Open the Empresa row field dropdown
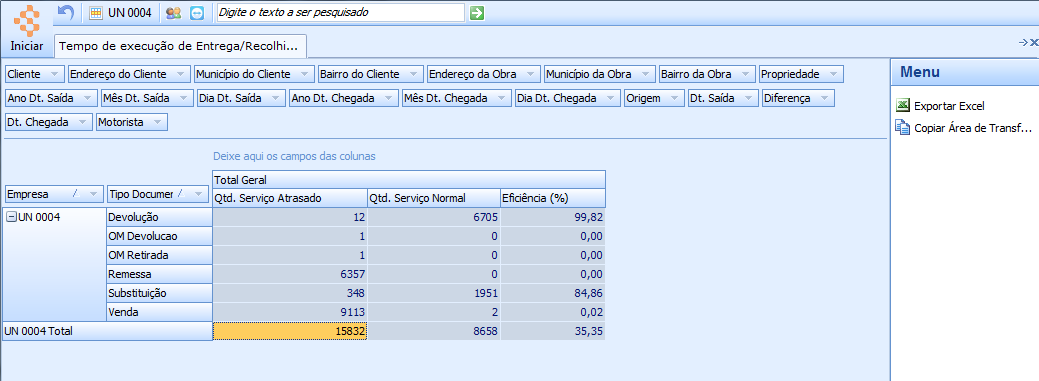This screenshot has width=1039, height=381. pyautogui.click(x=93, y=194)
